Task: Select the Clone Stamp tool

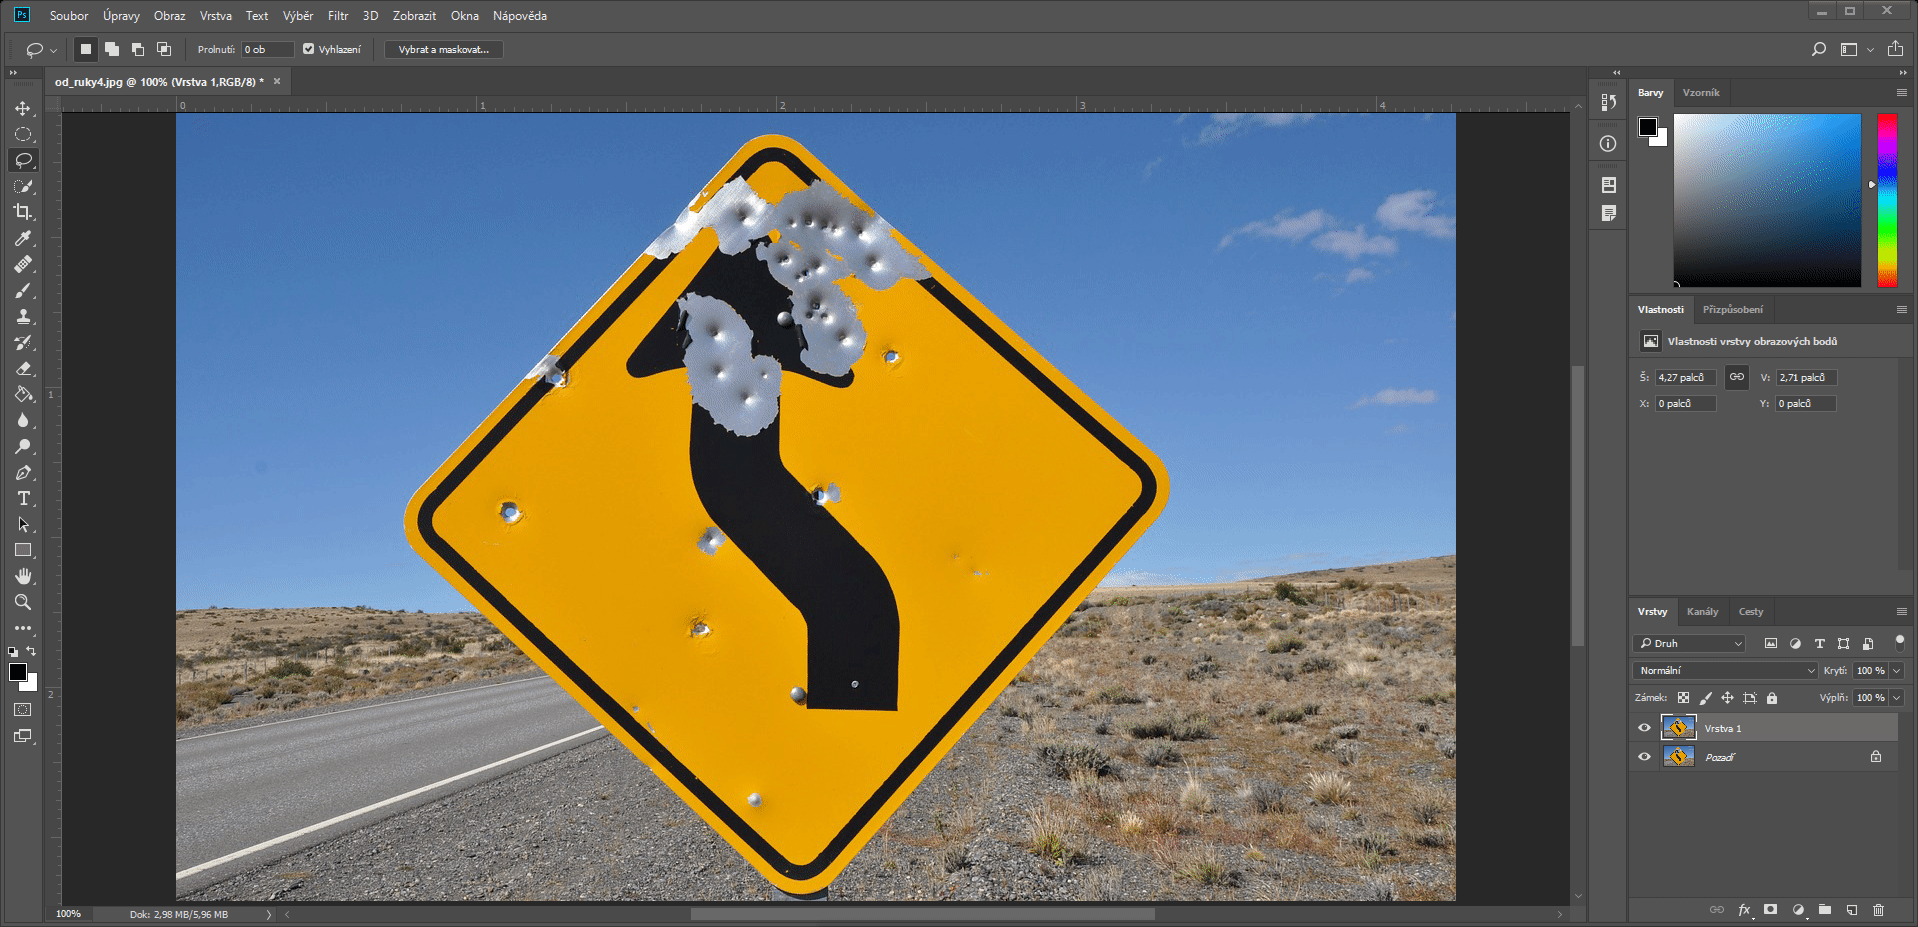Action: pyautogui.click(x=23, y=316)
